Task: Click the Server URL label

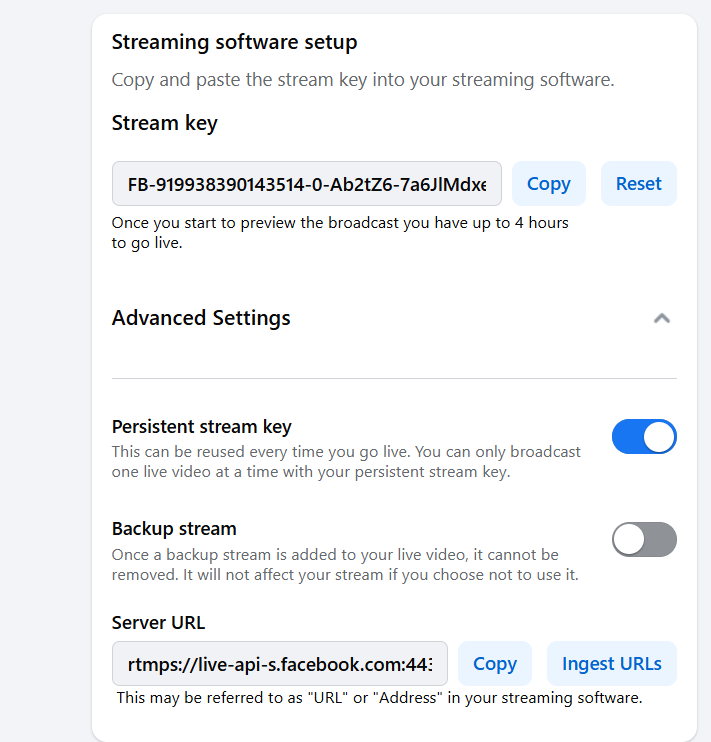Action: (158, 623)
